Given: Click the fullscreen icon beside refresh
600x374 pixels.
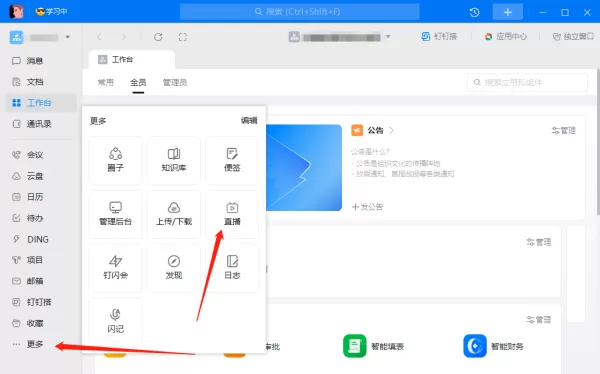Looking at the screenshot, I should tap(183, 37).
